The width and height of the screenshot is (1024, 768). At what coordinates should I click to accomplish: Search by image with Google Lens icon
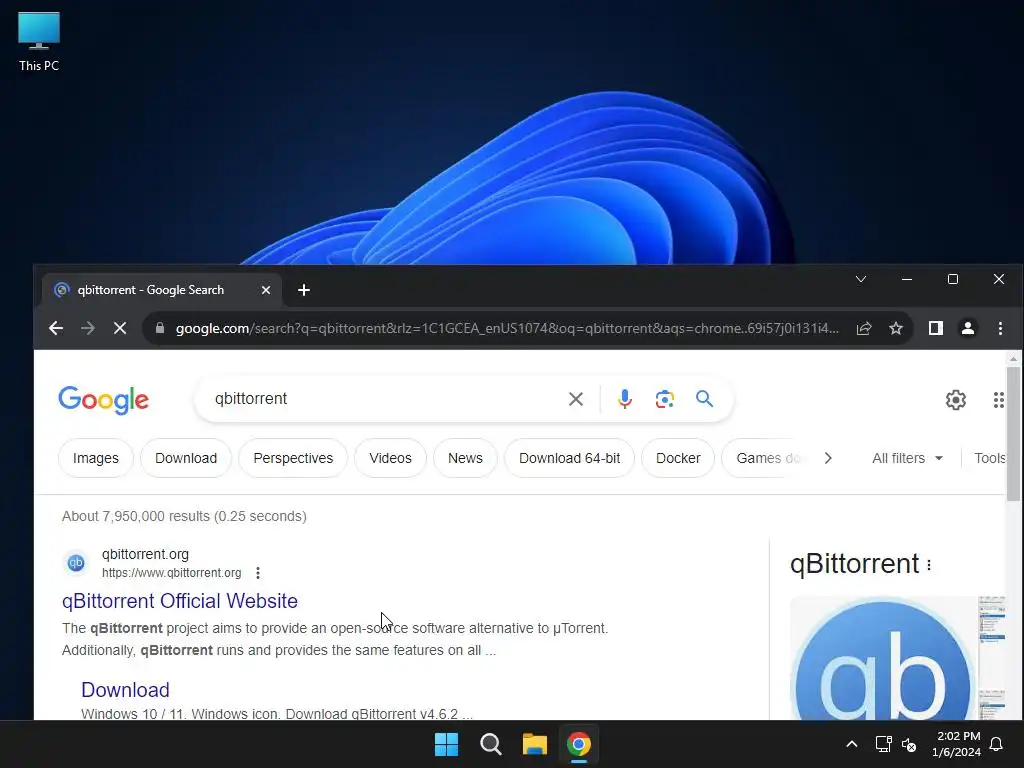[665, 399]
